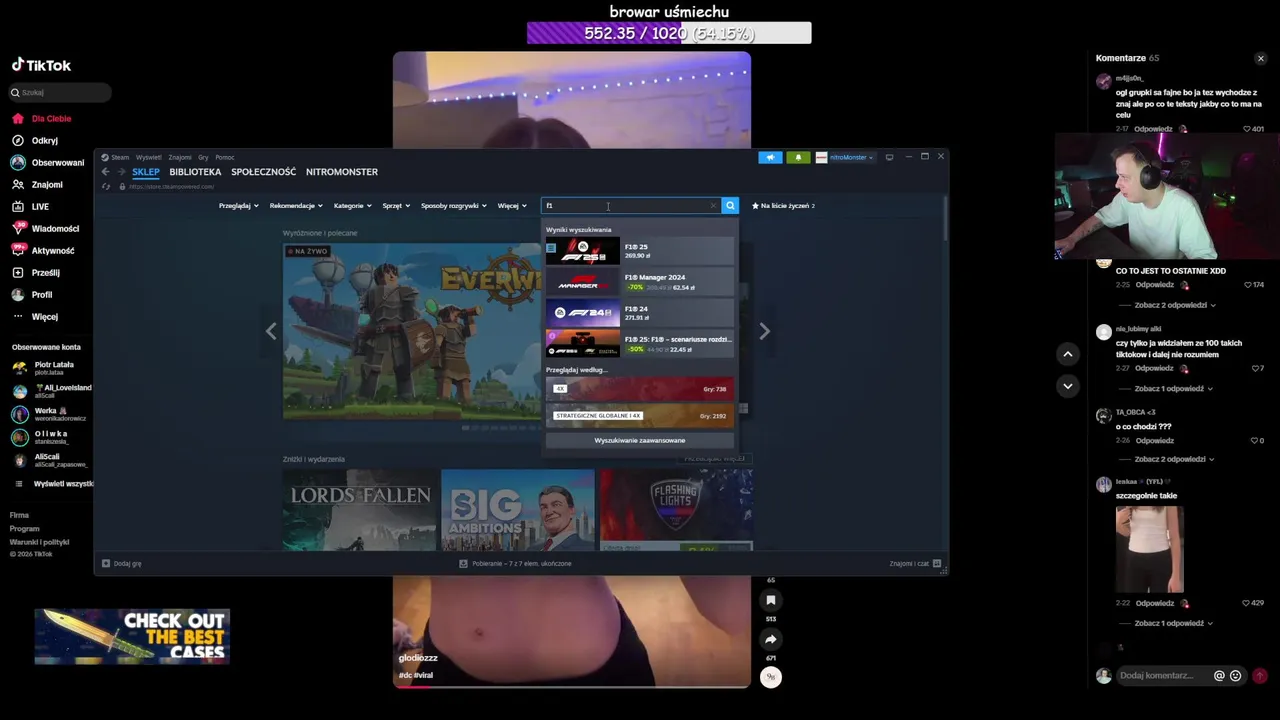Go to previous TikTok video arrow
Screen dimensions: 1280x720
pos(1068,354)
